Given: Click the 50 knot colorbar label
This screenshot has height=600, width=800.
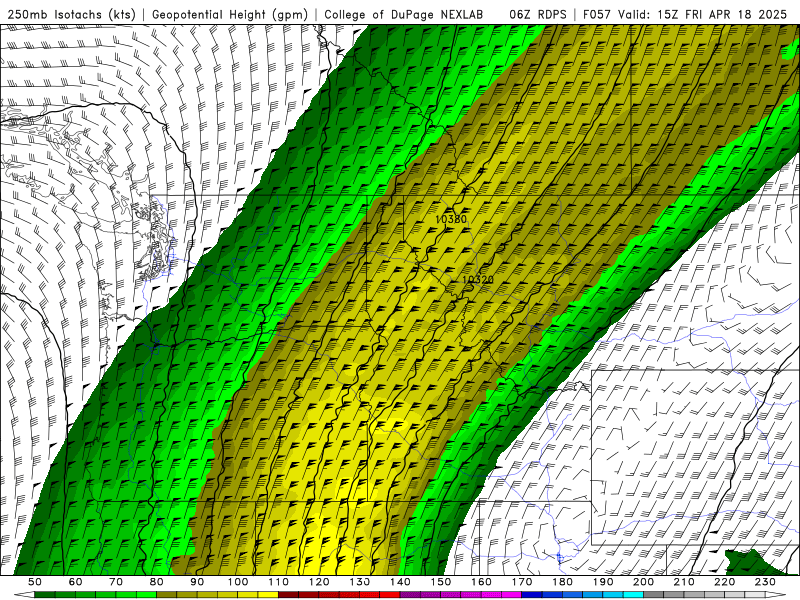Looking at the screenshot, I should pyautogui.click(x=35, y=582).
